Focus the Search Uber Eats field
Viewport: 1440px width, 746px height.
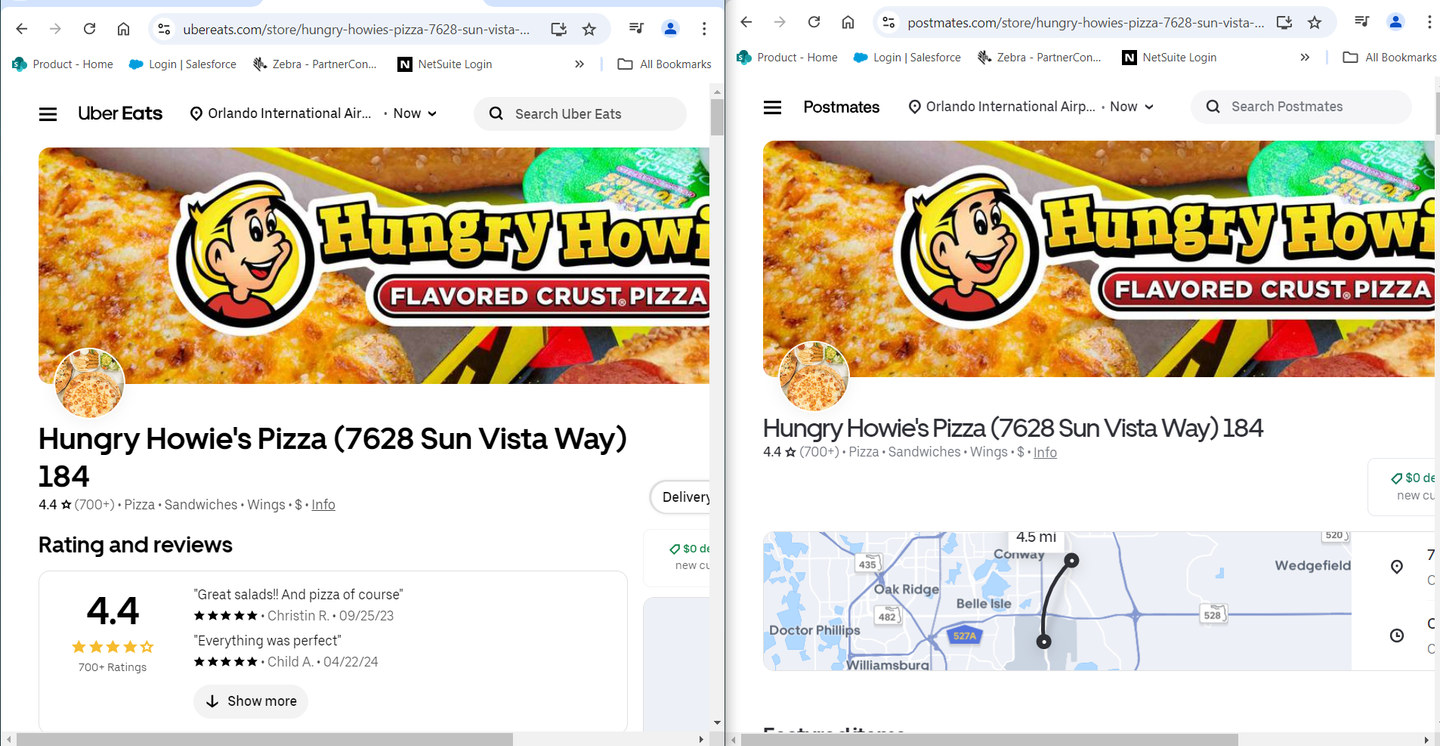[580, 114]
